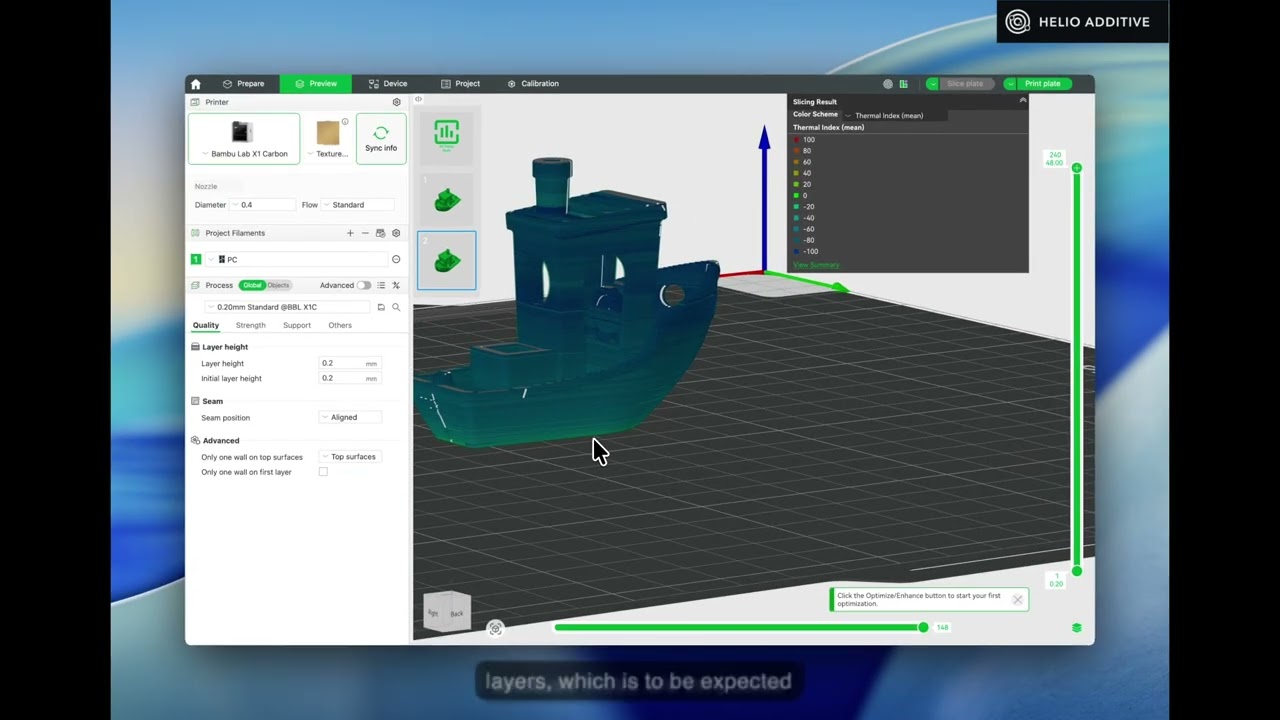Viewport: 1280px width, 720px height.
Task: Click the Sync info refresh button
Action: click(381, 139)
